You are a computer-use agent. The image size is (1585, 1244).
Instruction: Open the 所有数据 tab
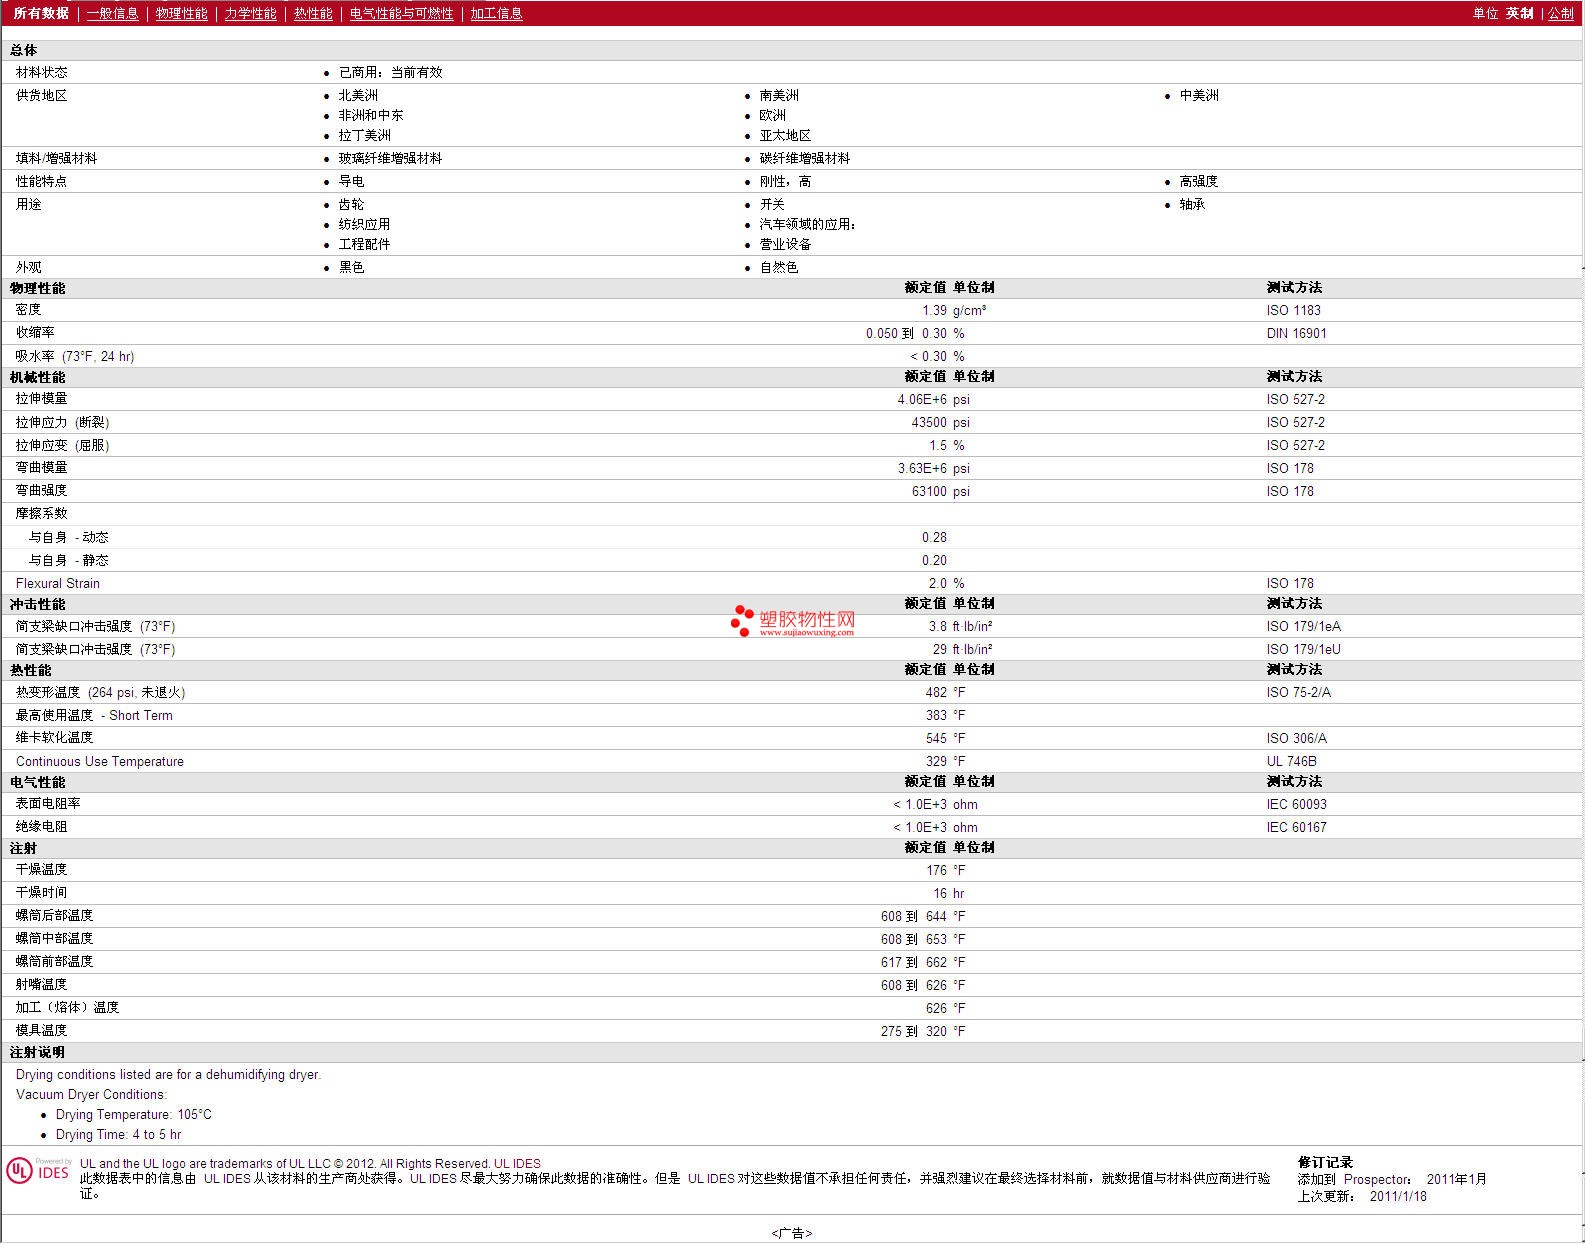coord(41,13)
